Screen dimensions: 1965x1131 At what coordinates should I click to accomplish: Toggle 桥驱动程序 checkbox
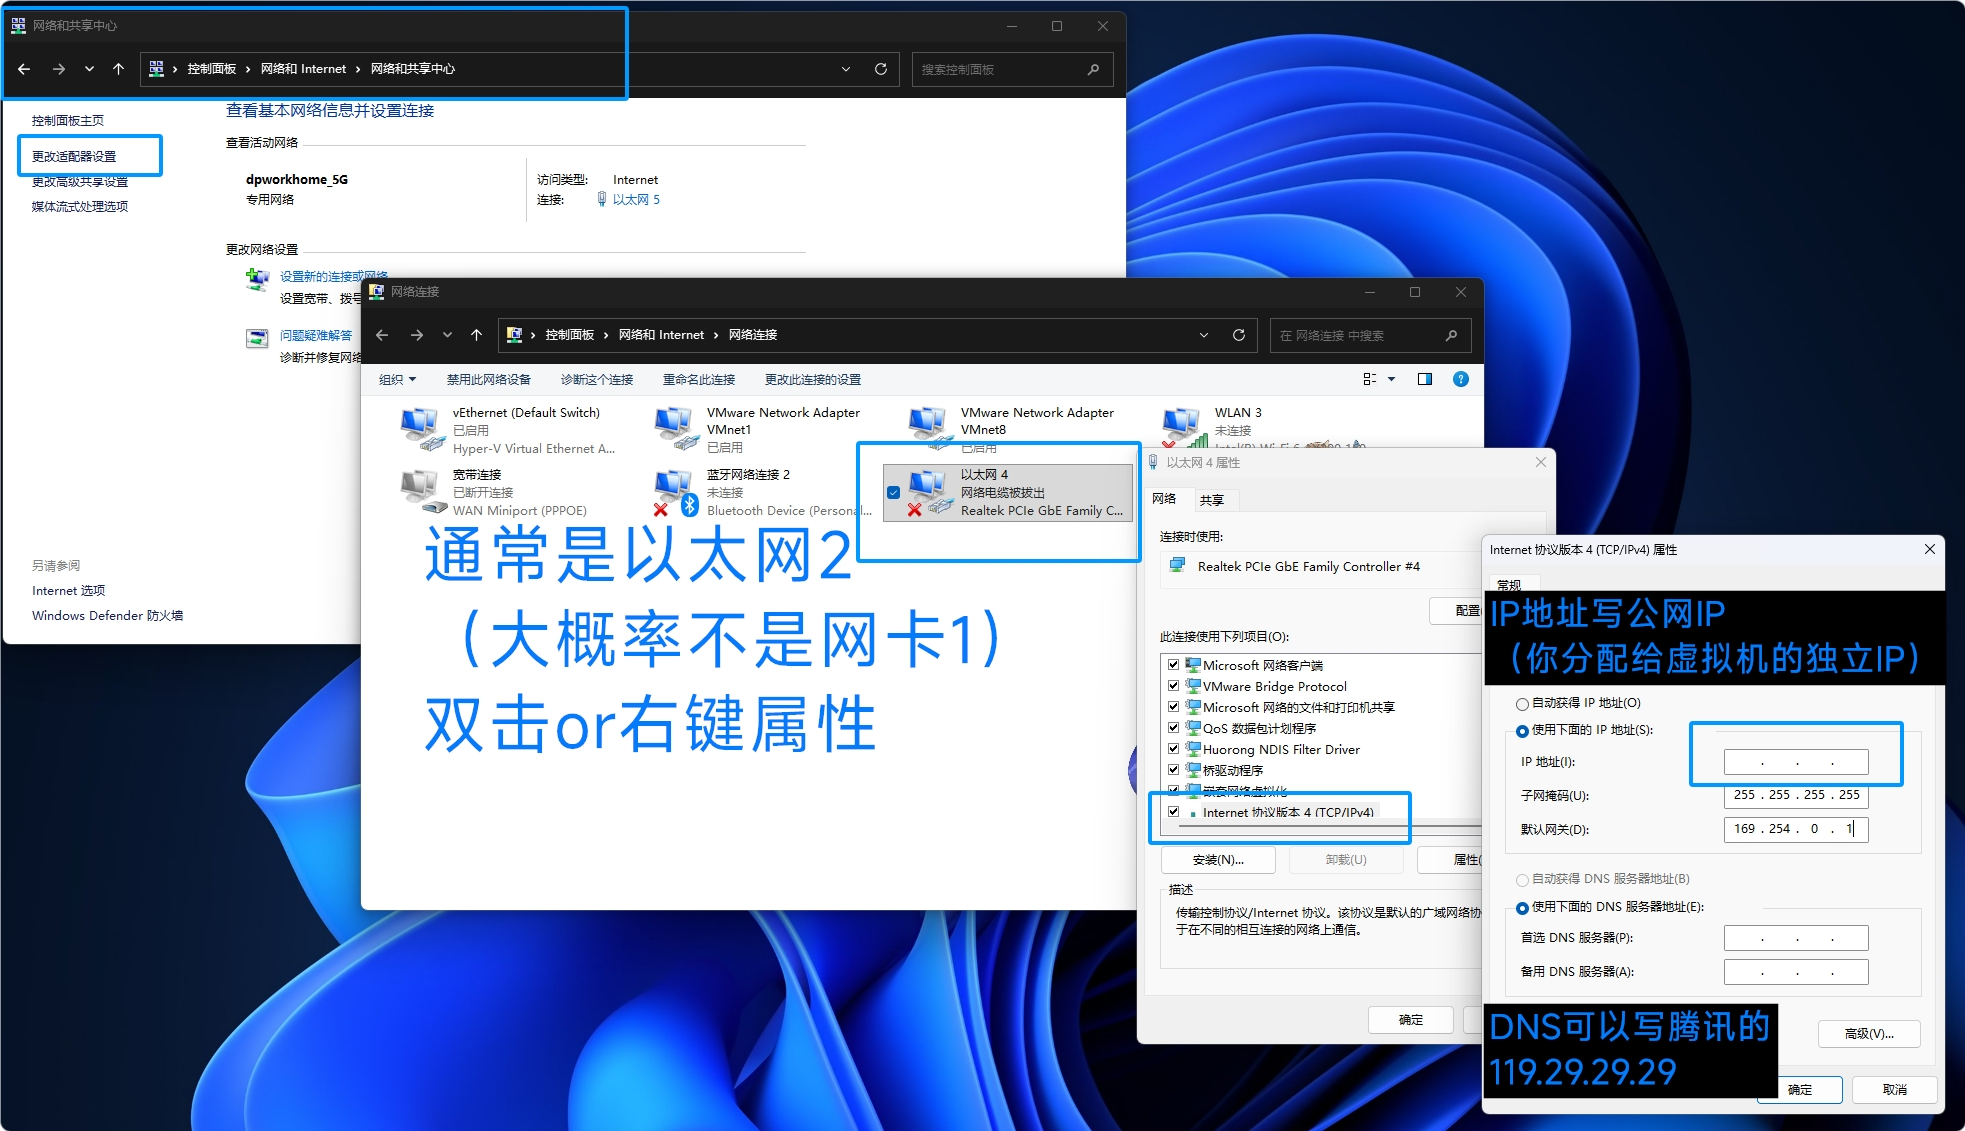(1173, 770)
